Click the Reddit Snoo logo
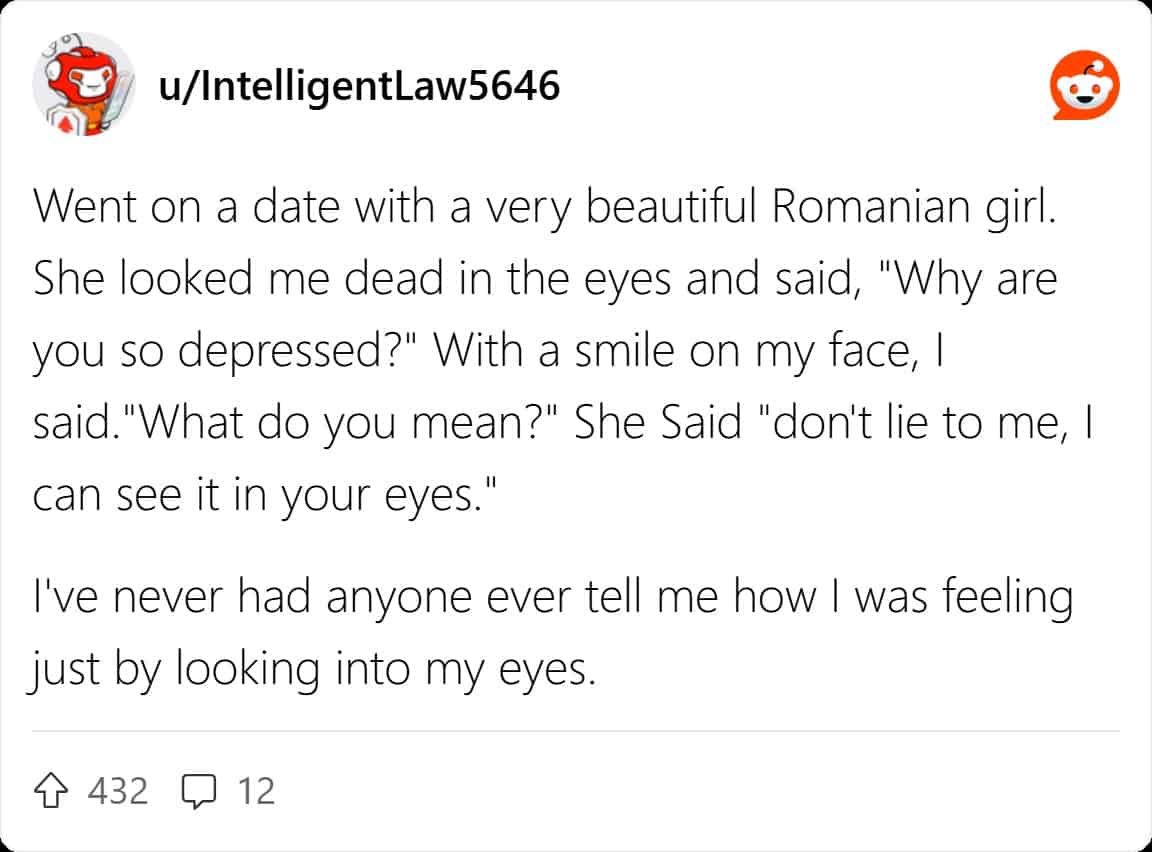The image size is (1152, 852). click(x=1084, y=84)
